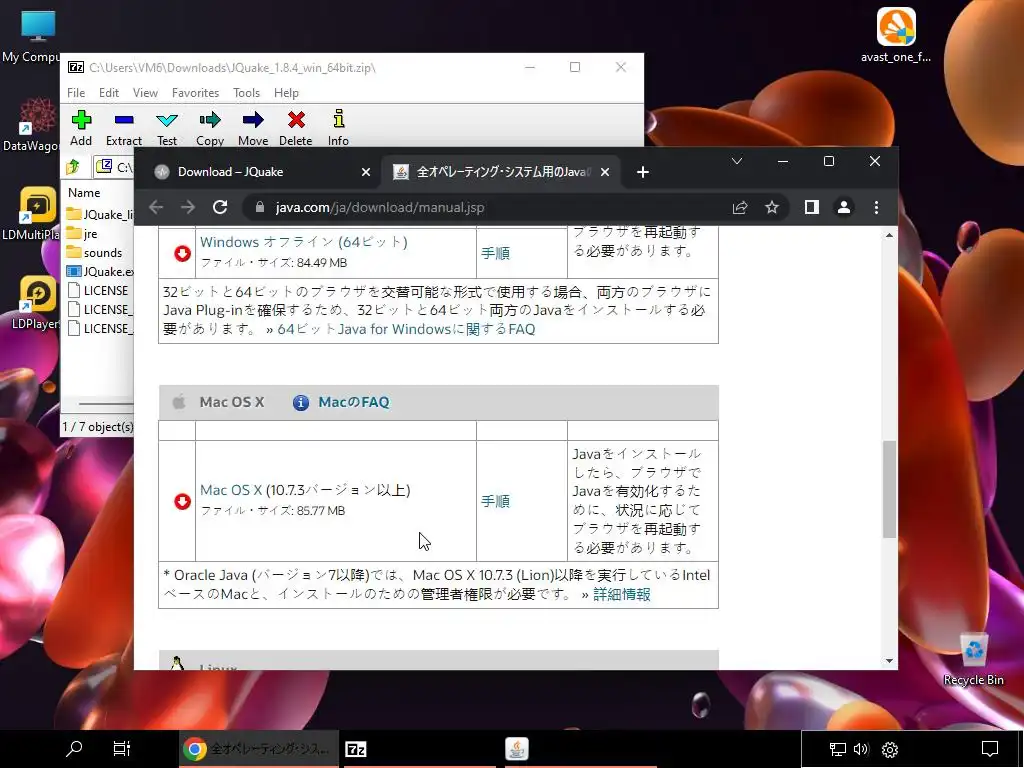The height and width of the screenshot is (768, 1024).
Task: Click red download arrow for Windows offline 64-bit
Action: [182, 253]
